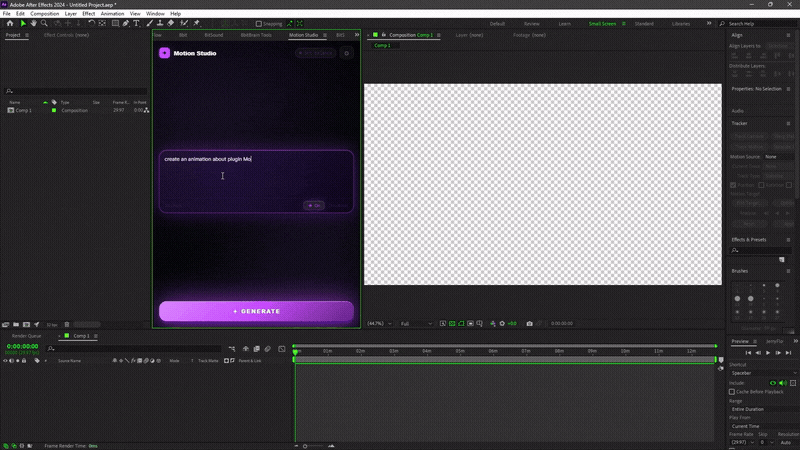Image resolution: width=800 pixels, height=450 pixels.
Task: Open the Play From Current Time dropdown
Action: [x=763, y=426]
